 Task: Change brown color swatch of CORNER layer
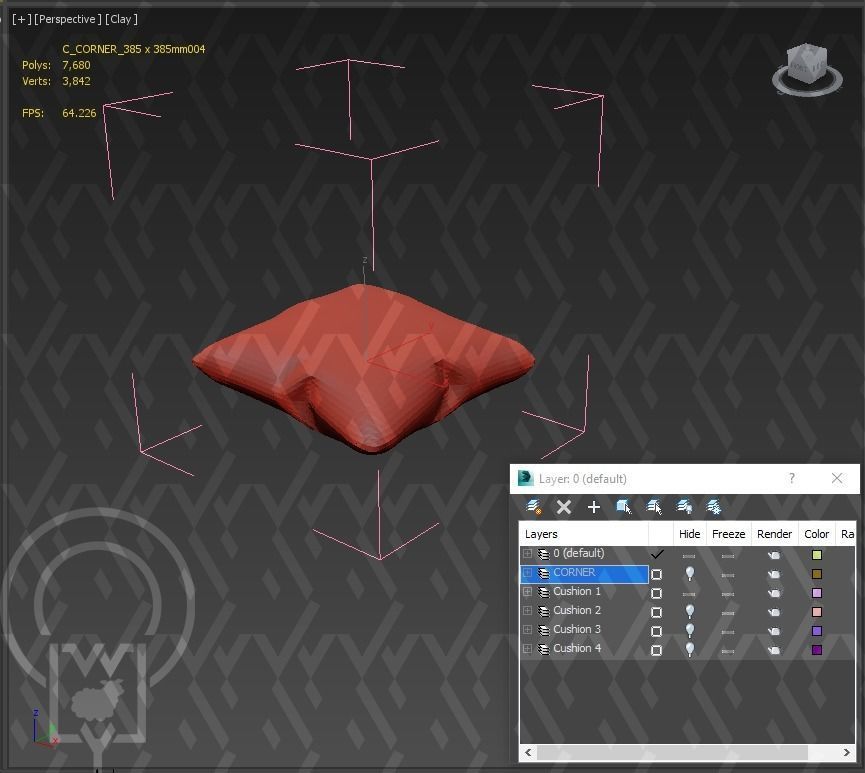(817, 574)
